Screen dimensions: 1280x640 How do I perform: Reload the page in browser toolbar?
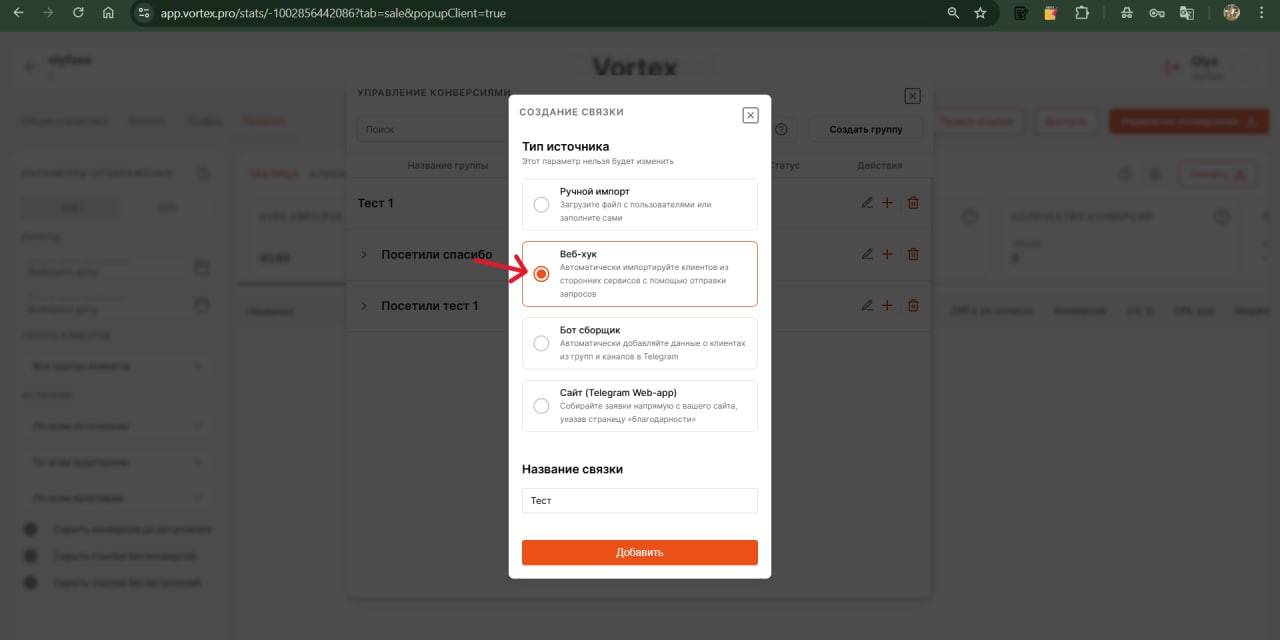[x=78, y=13]
